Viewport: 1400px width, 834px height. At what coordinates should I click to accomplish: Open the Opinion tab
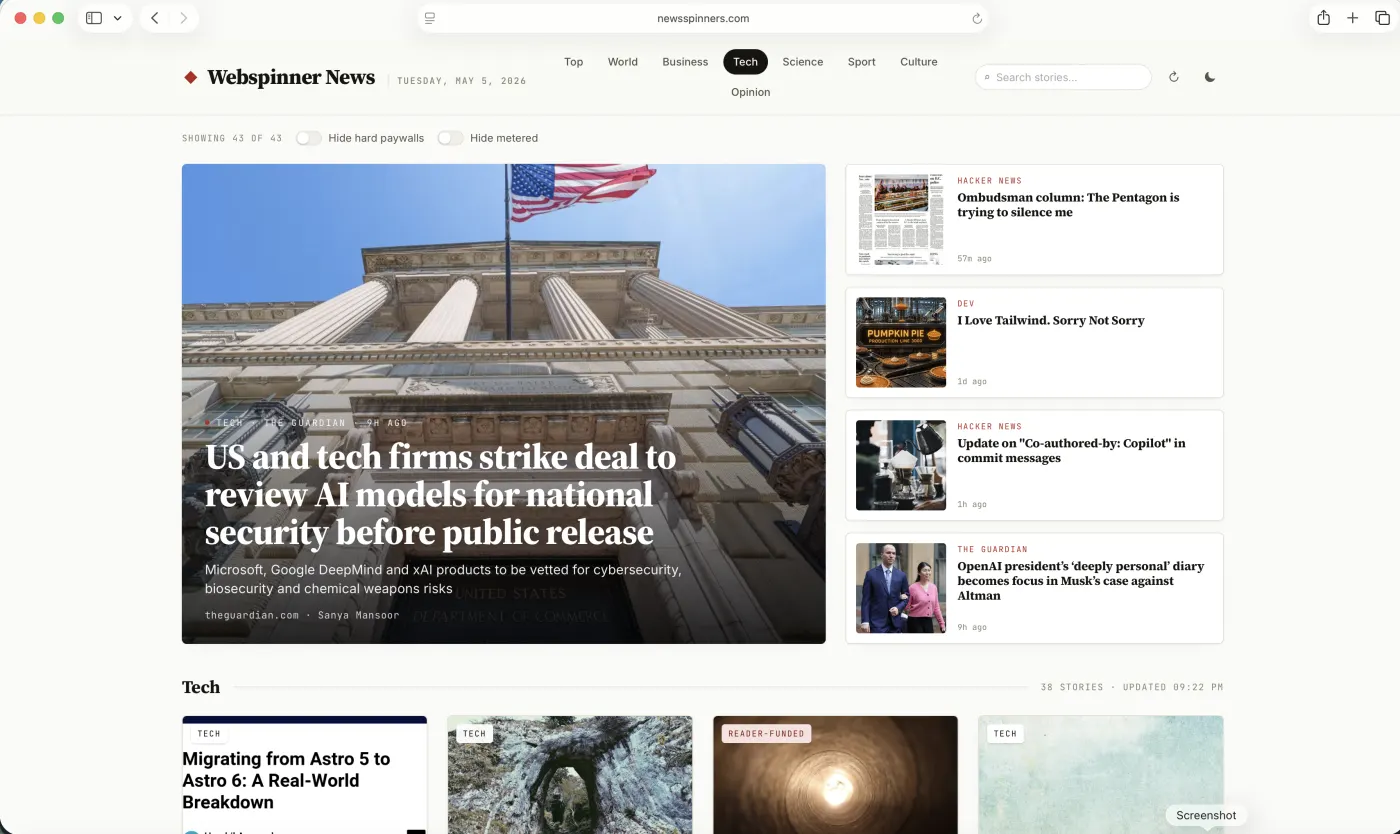tap(750, 92)
